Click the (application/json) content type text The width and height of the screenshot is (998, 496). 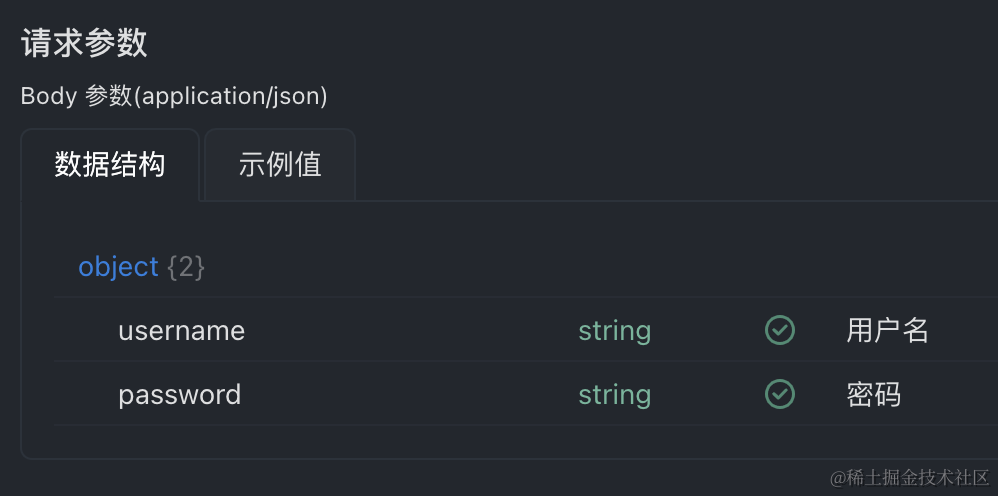tap(230, 96)
